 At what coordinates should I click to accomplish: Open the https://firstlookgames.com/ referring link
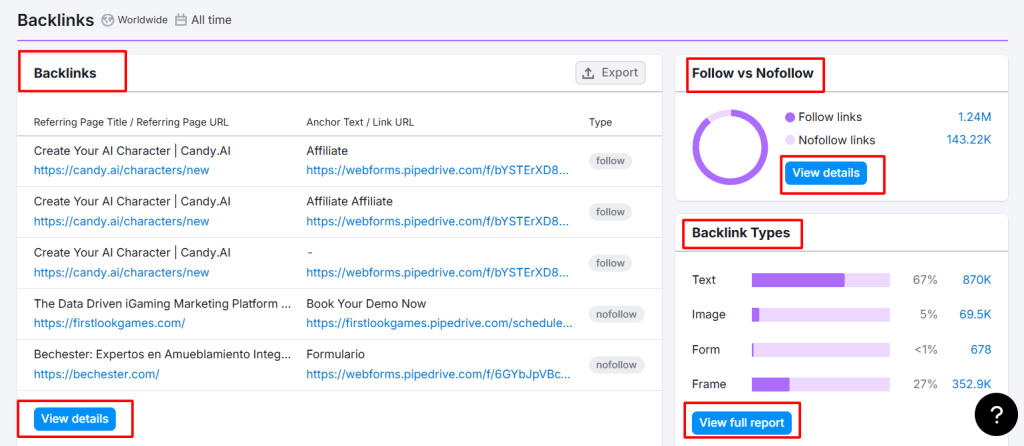[110, 323]
